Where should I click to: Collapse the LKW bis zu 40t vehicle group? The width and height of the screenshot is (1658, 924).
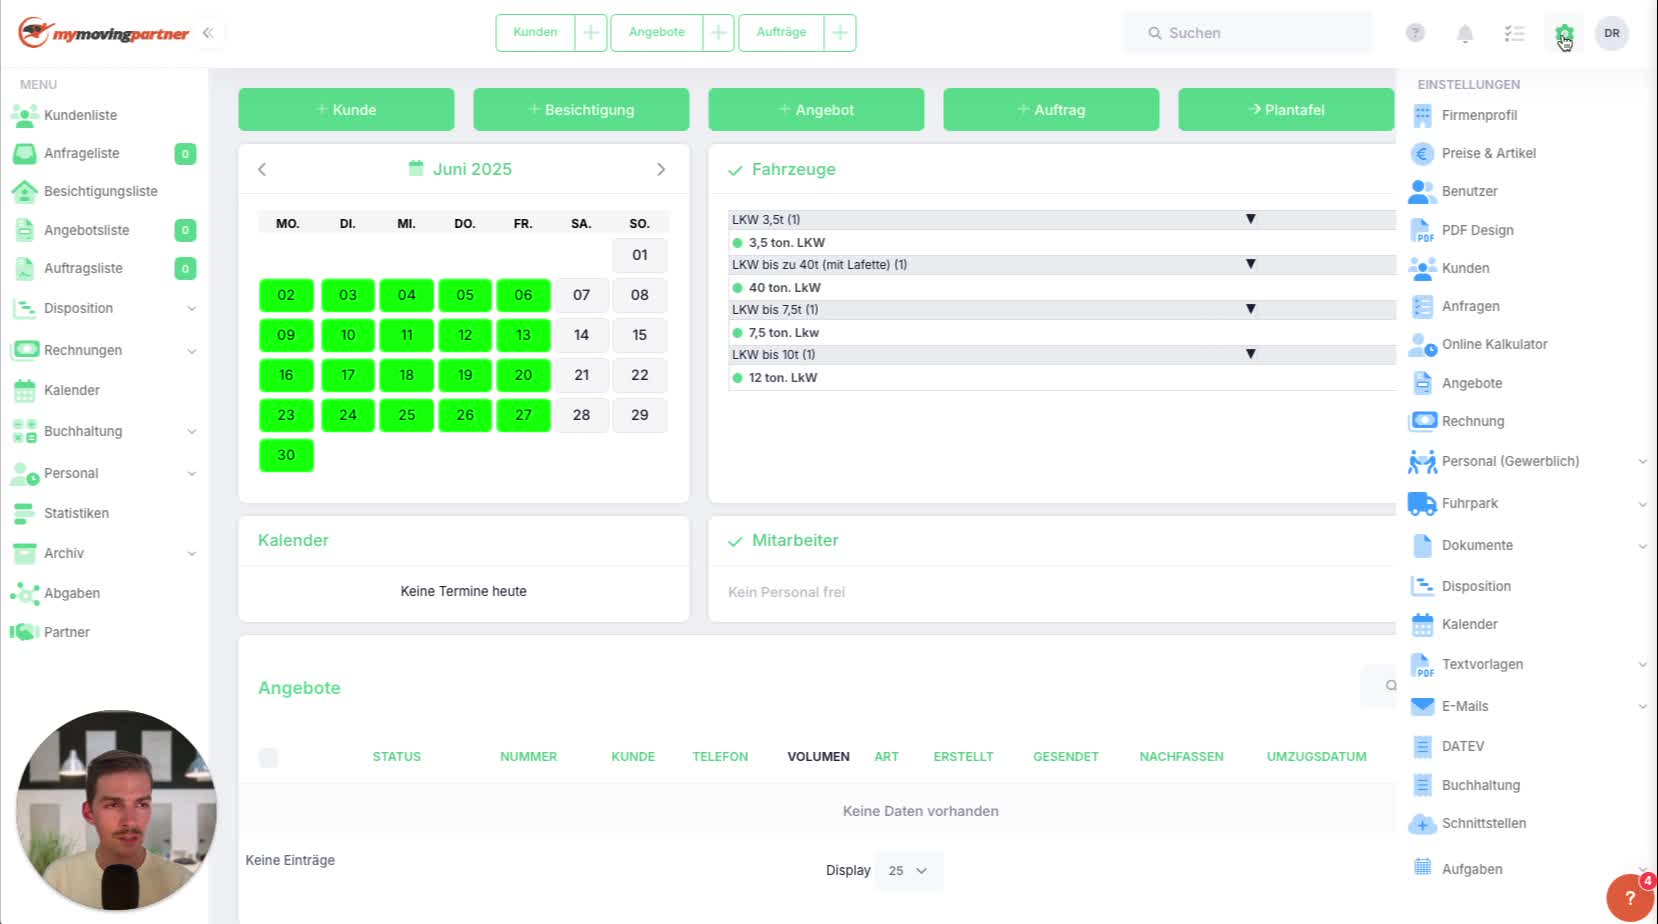point(1250,264)
